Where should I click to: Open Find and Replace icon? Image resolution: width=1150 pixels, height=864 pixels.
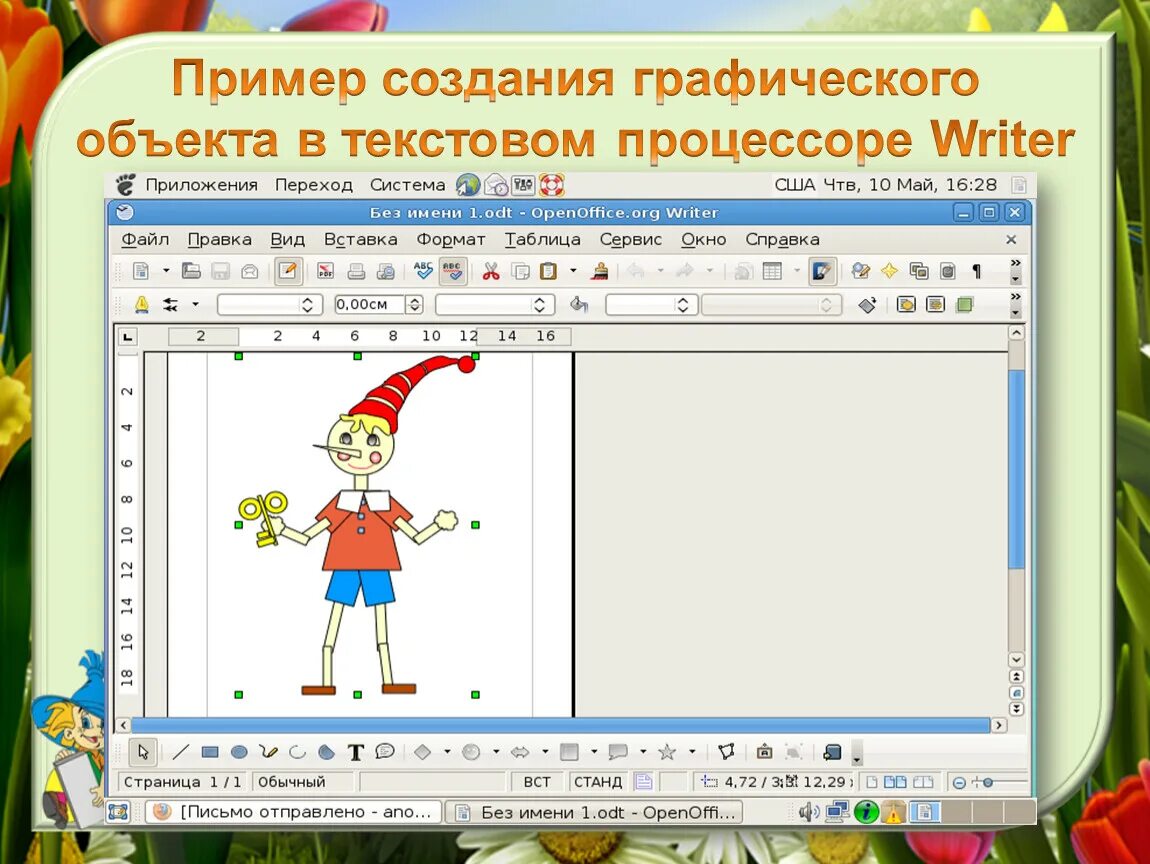point(861,271)
